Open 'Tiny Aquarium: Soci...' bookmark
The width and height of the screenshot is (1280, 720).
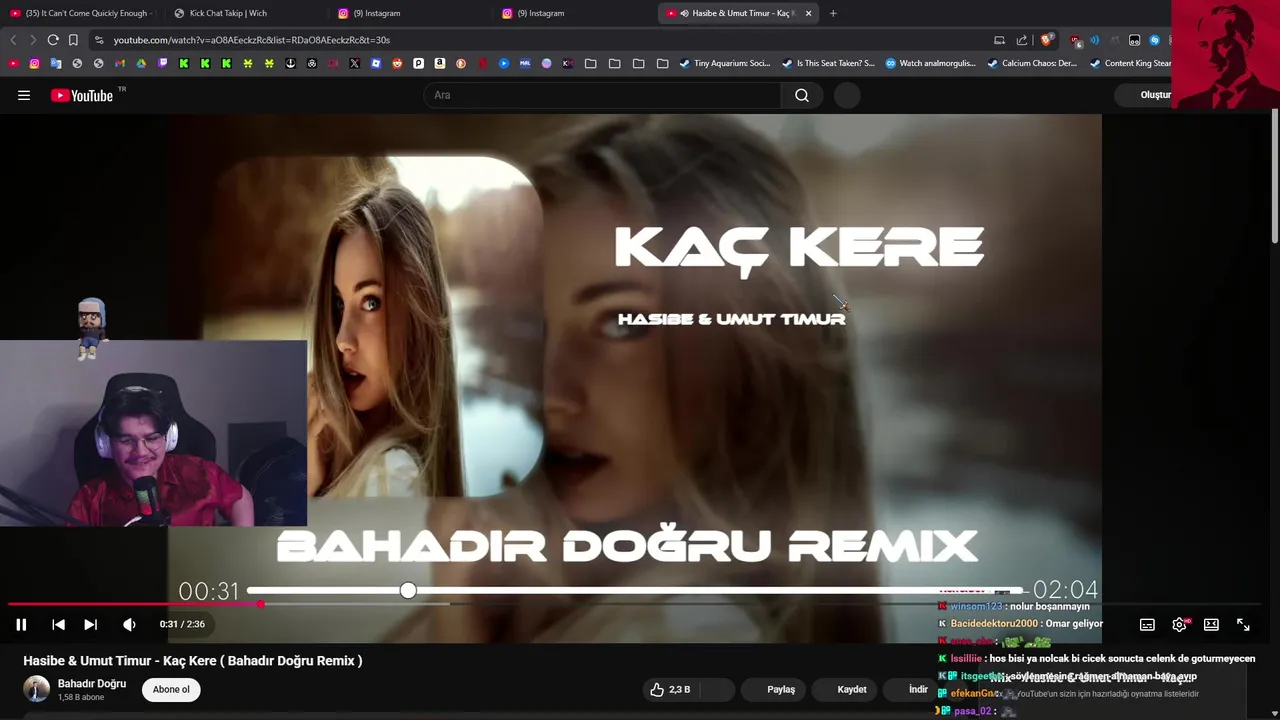tap(725, 63)
